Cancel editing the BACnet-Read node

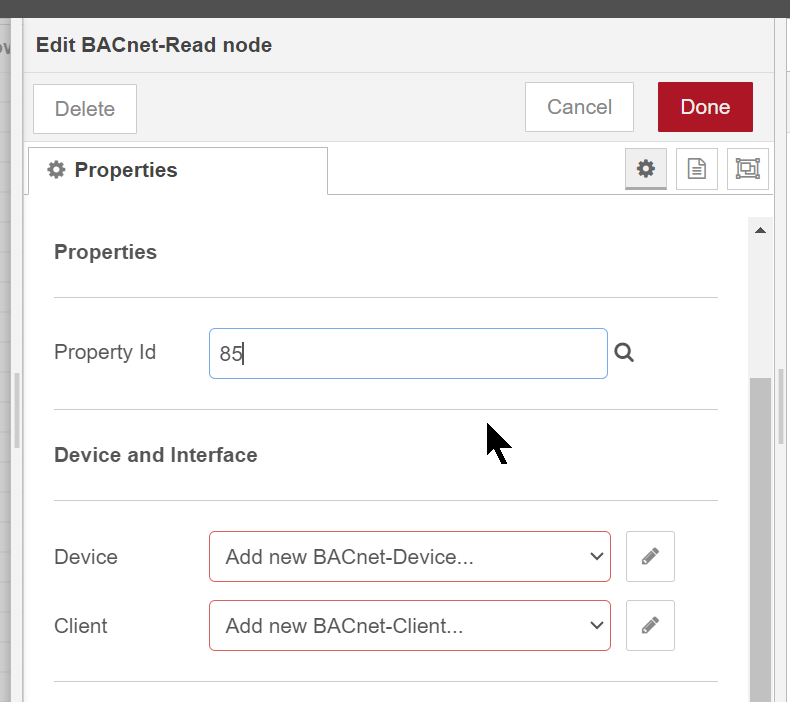[x=579, y=107]
